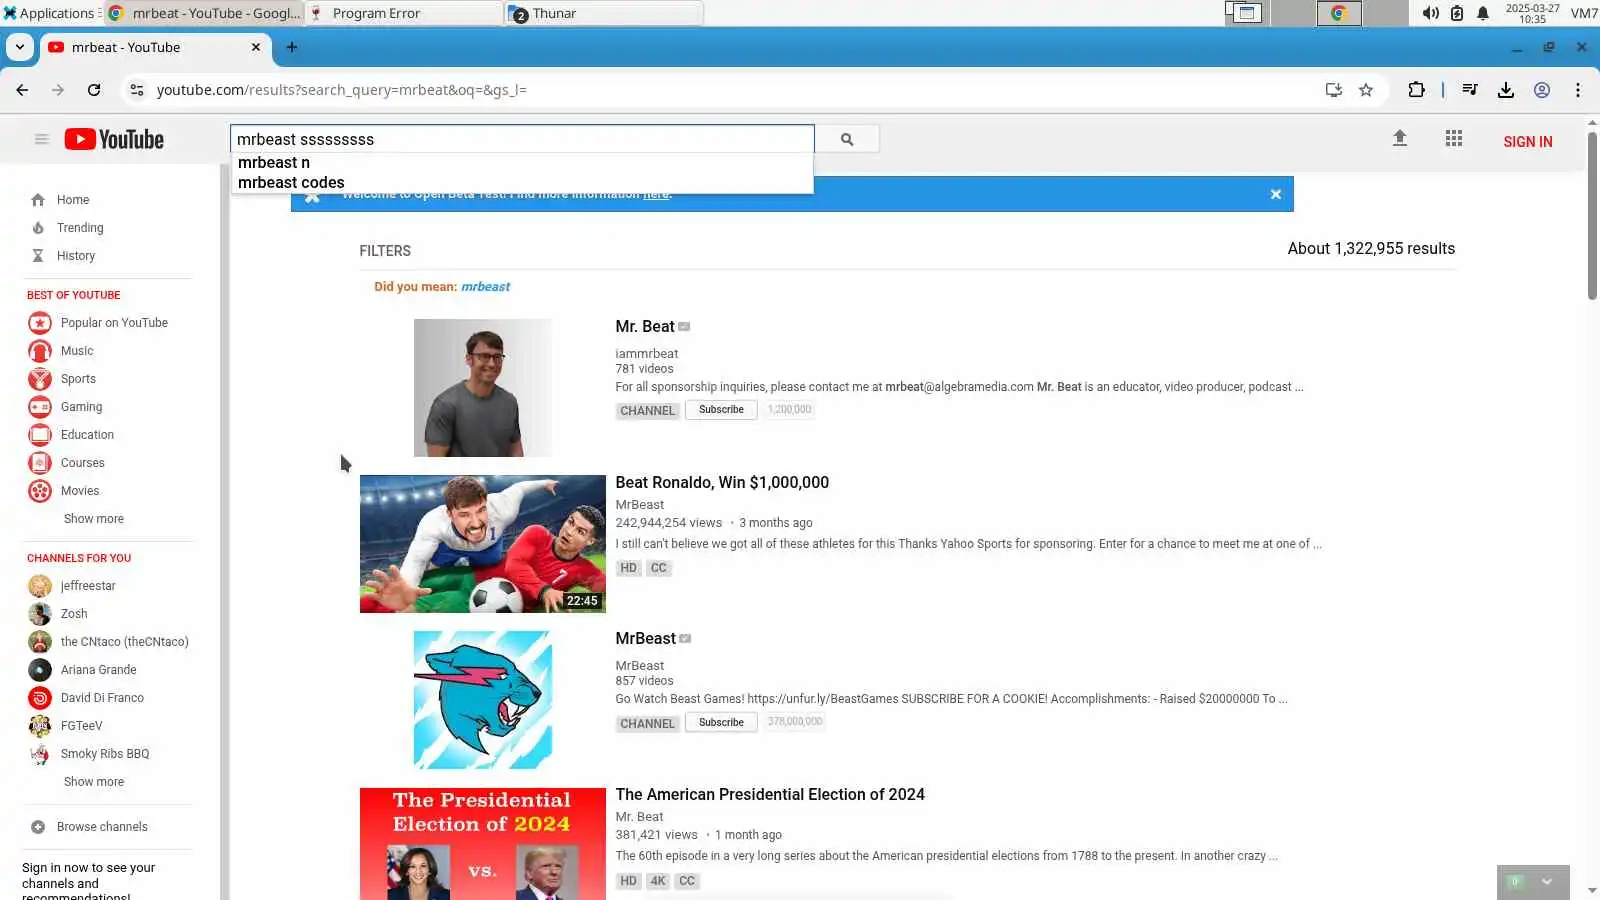Click the Gaming category icon
1600x900 pixels.
point(40,407)
